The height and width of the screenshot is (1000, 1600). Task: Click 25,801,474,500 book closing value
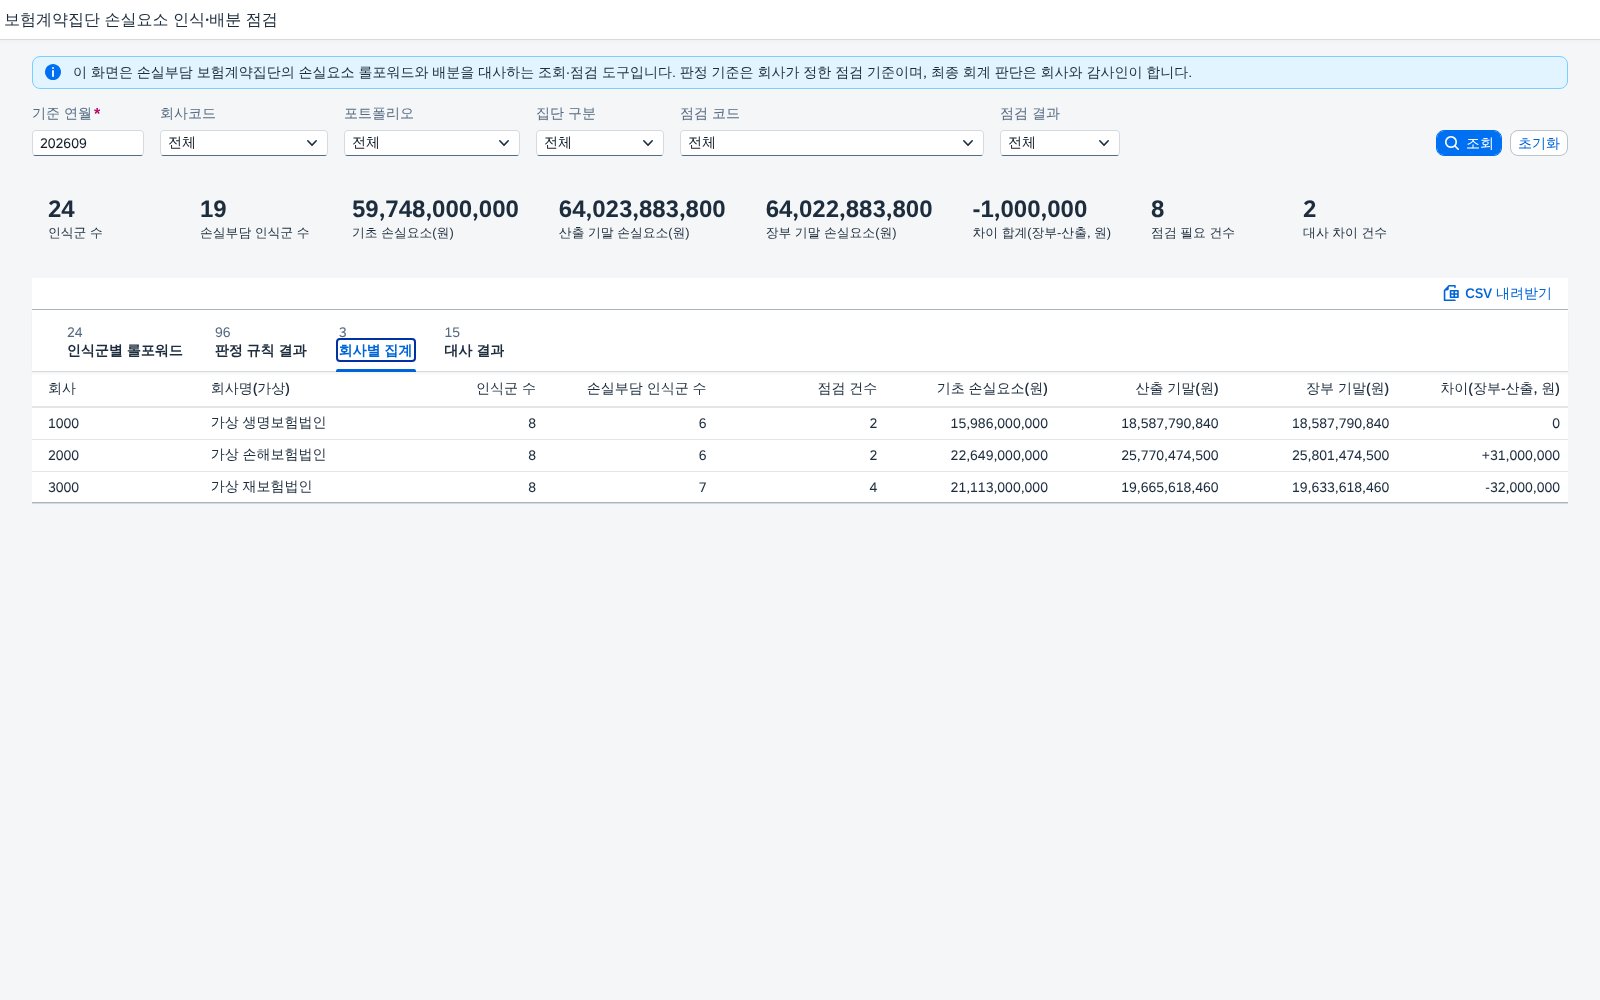point(1340,455)
